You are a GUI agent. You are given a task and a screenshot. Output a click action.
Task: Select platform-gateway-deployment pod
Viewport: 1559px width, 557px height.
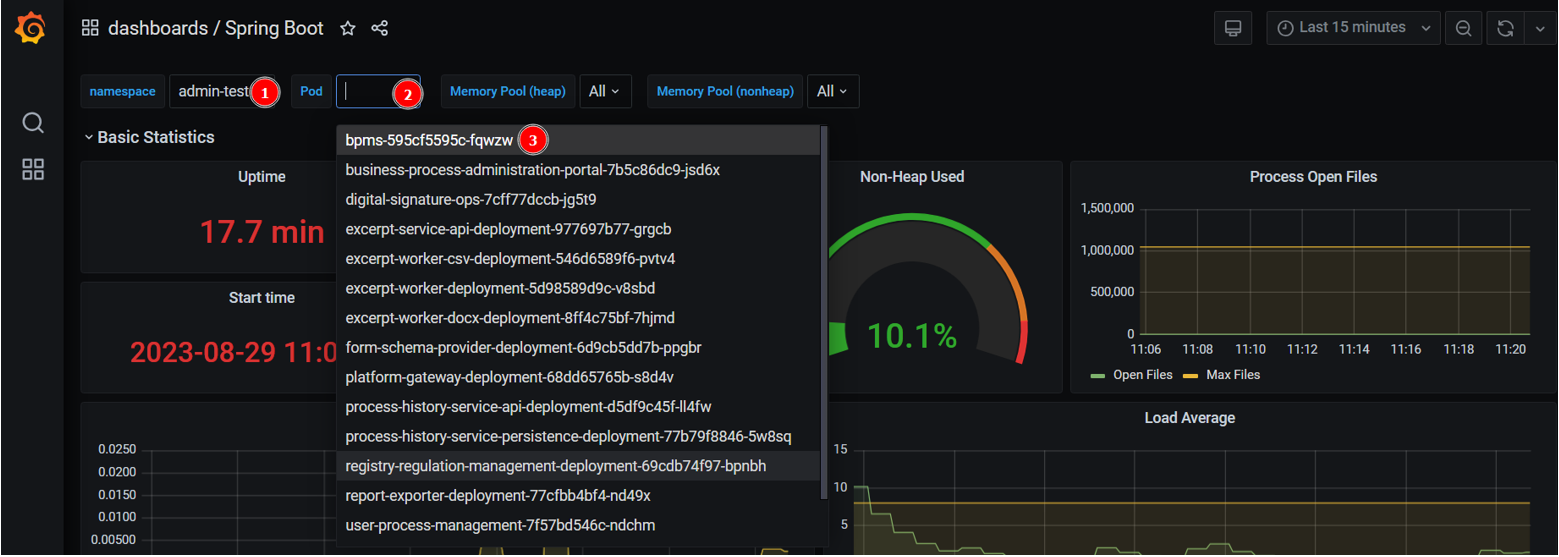tap(578, 377)
